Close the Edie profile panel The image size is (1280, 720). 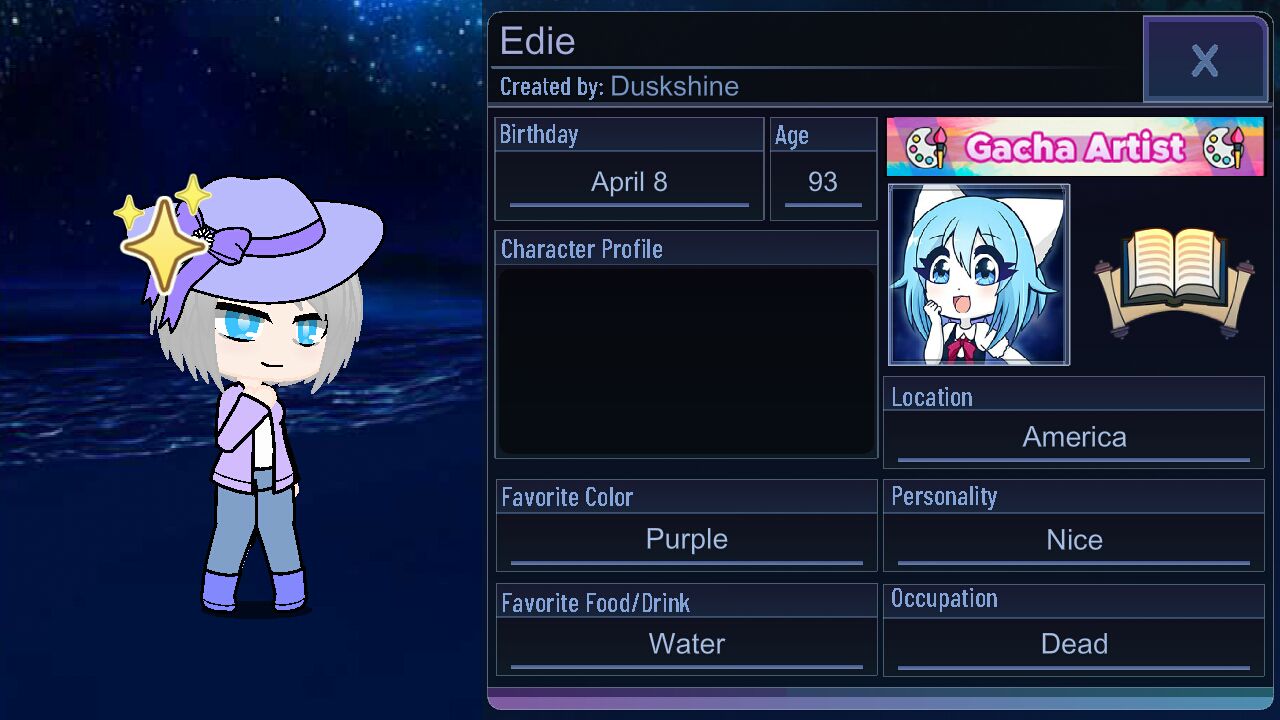click(x=1205, y=60)
